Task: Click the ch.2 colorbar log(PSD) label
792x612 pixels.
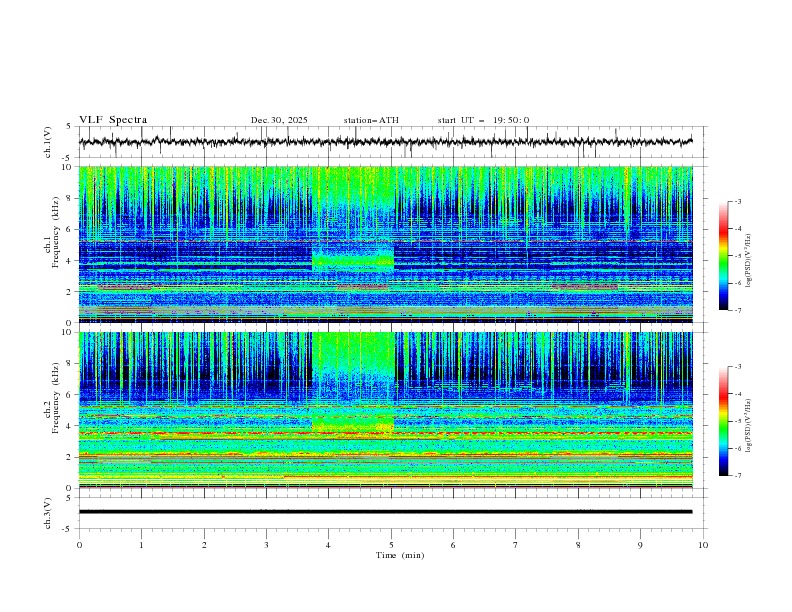Action: point(748,425)
